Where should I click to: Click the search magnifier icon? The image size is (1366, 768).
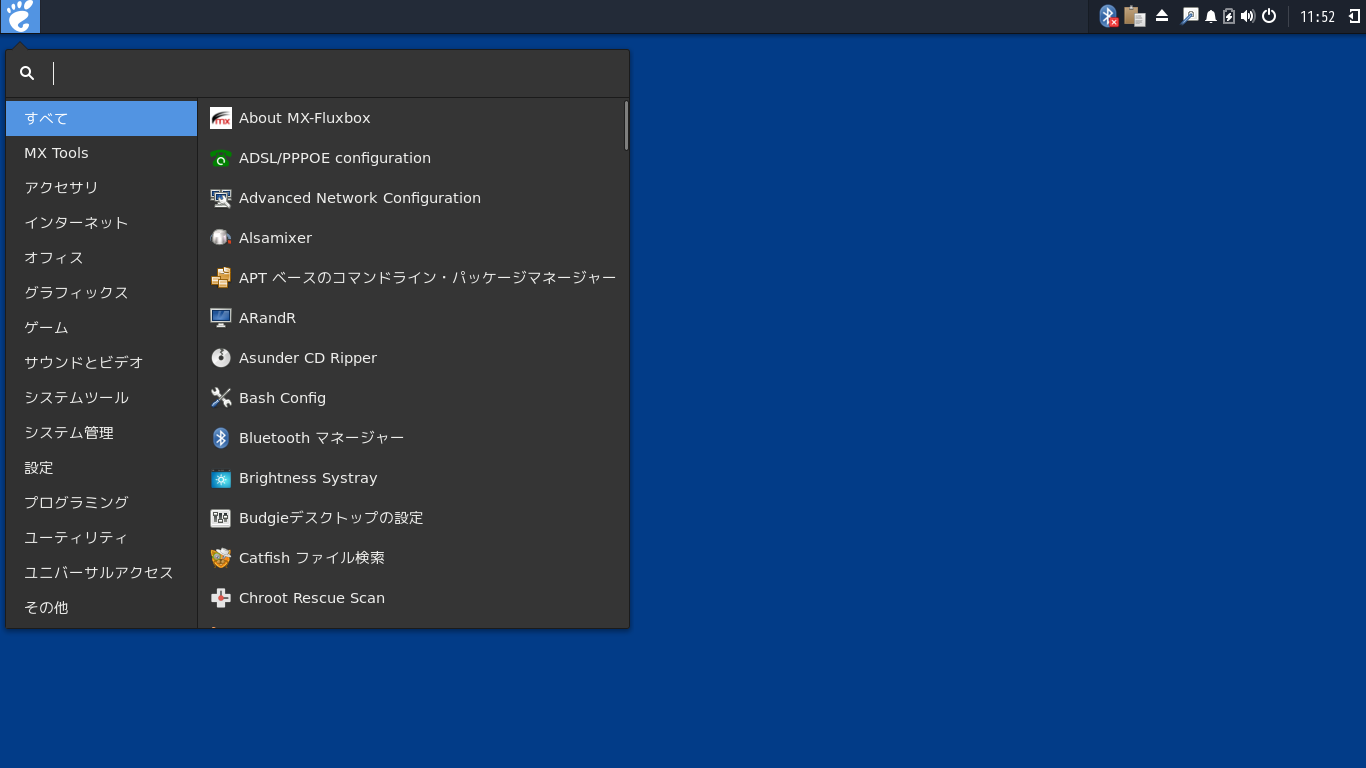click(x=27, y=73)
